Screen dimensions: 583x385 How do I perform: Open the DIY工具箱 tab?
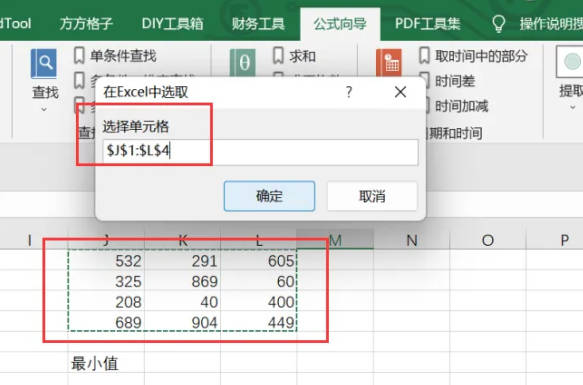coord(173,23)
